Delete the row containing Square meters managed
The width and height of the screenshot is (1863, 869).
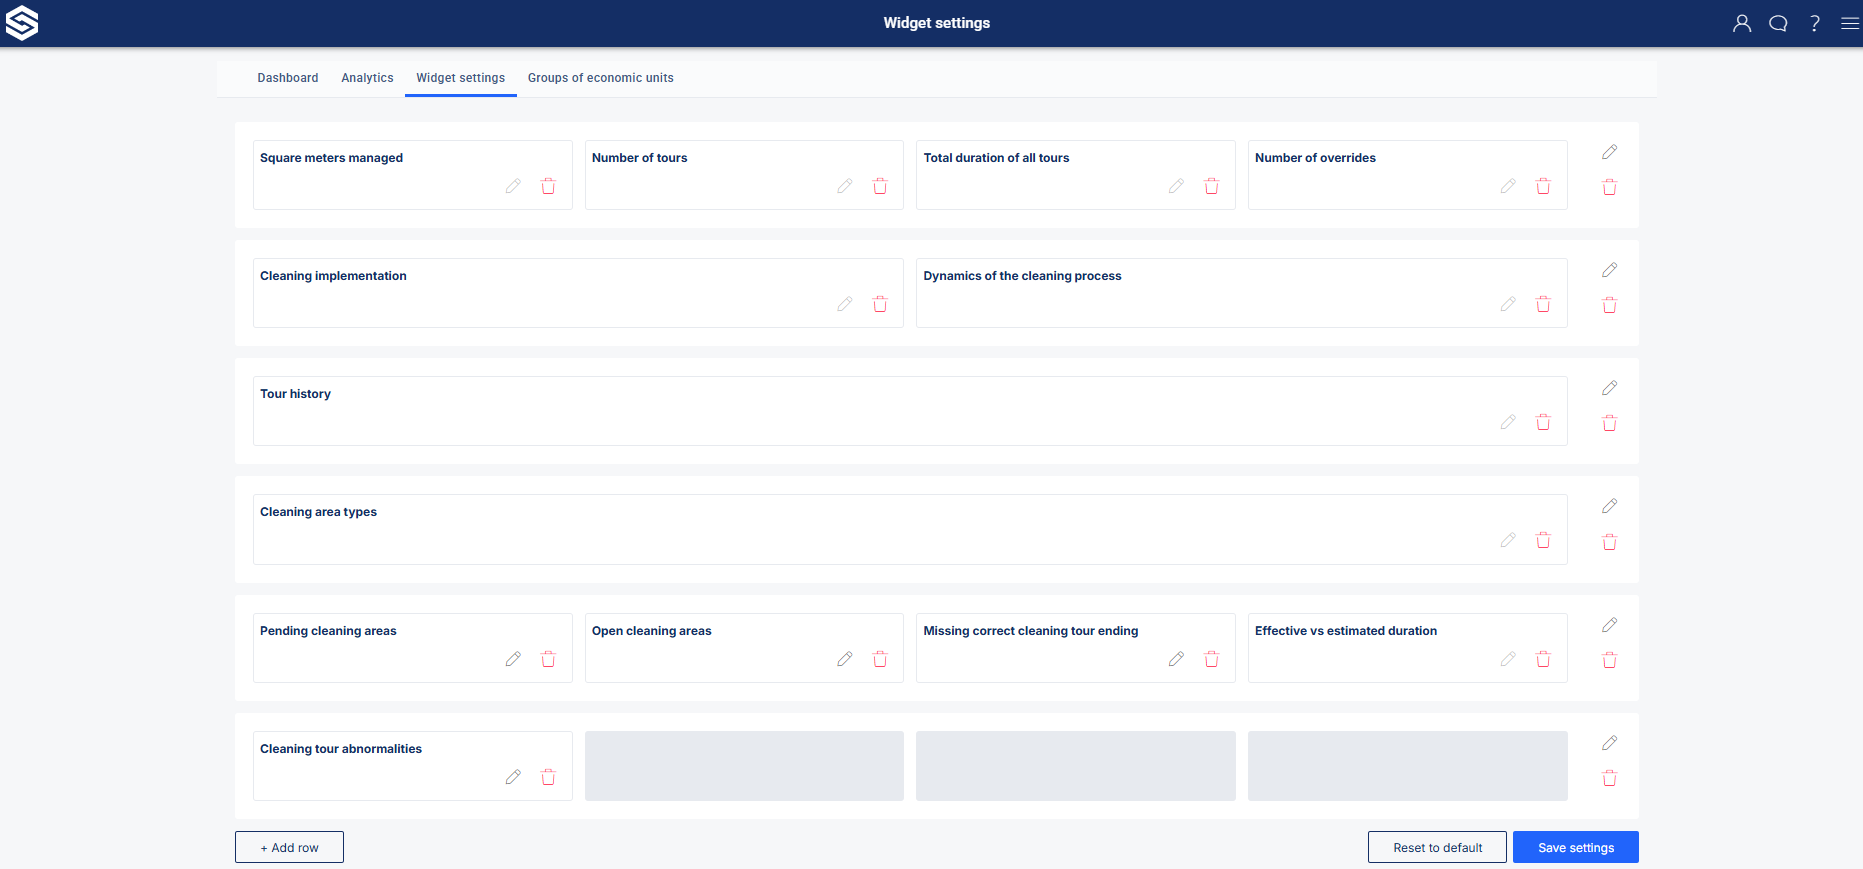(1609, 187)
